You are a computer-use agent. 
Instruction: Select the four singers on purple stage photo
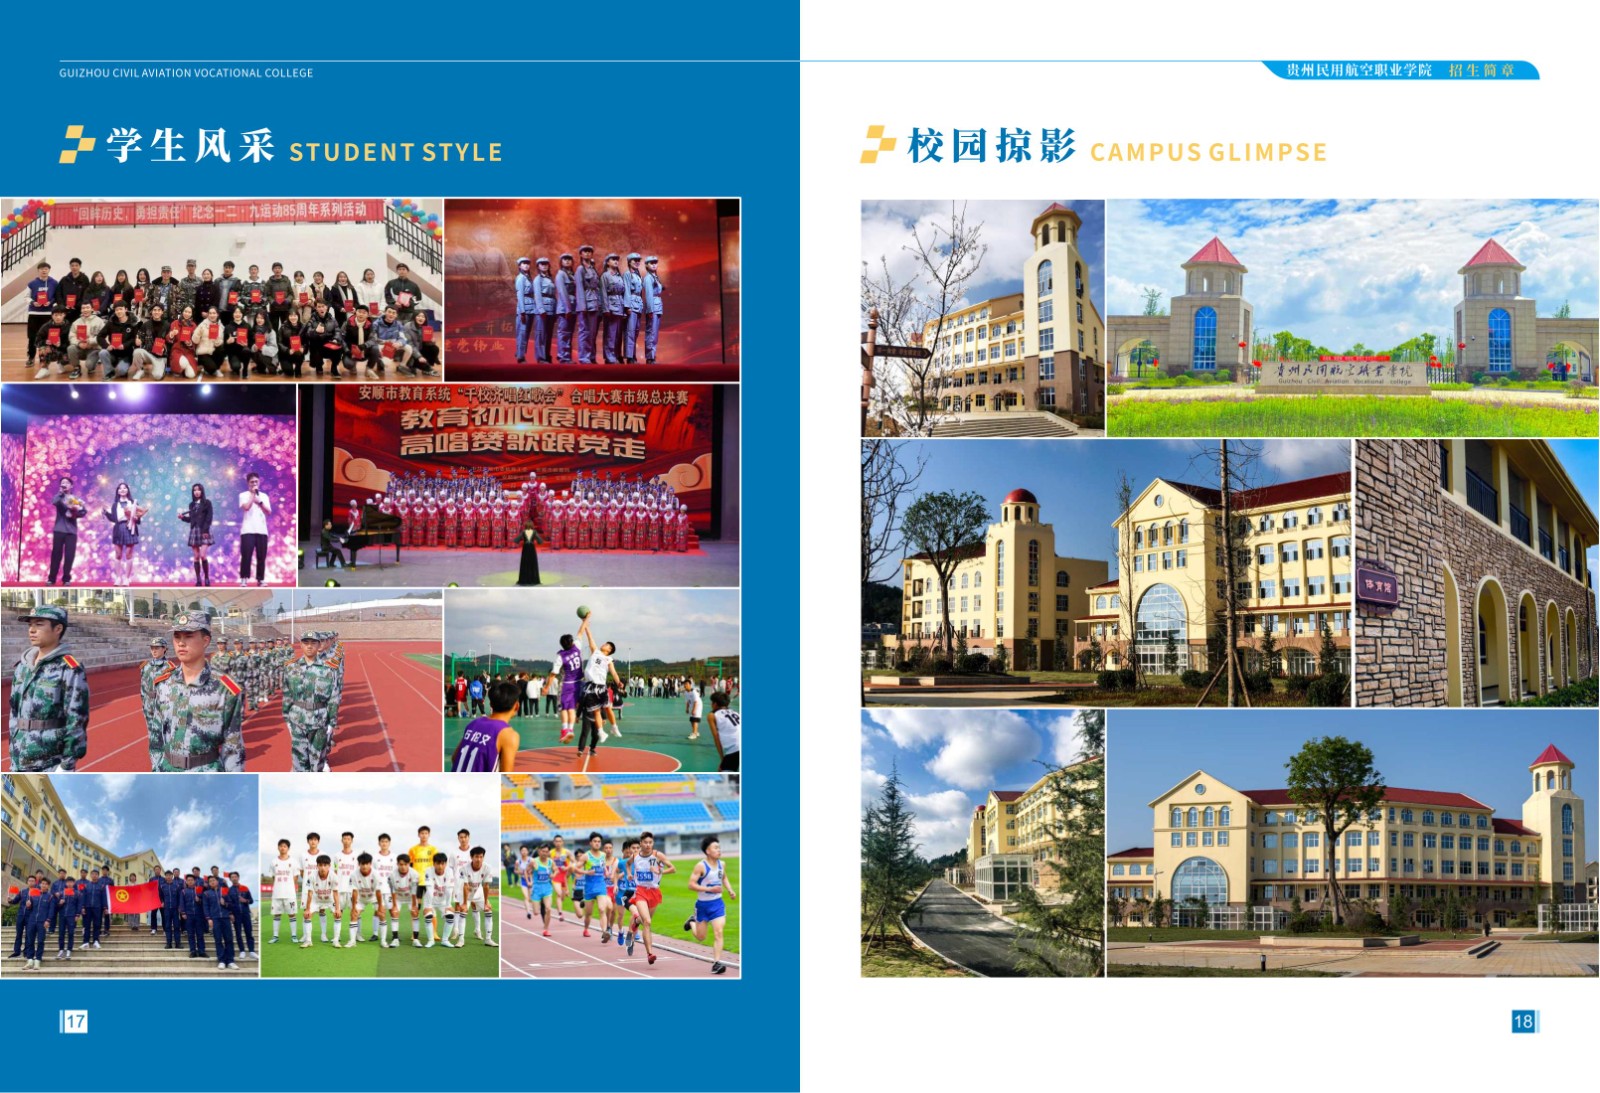click(149, 485)
